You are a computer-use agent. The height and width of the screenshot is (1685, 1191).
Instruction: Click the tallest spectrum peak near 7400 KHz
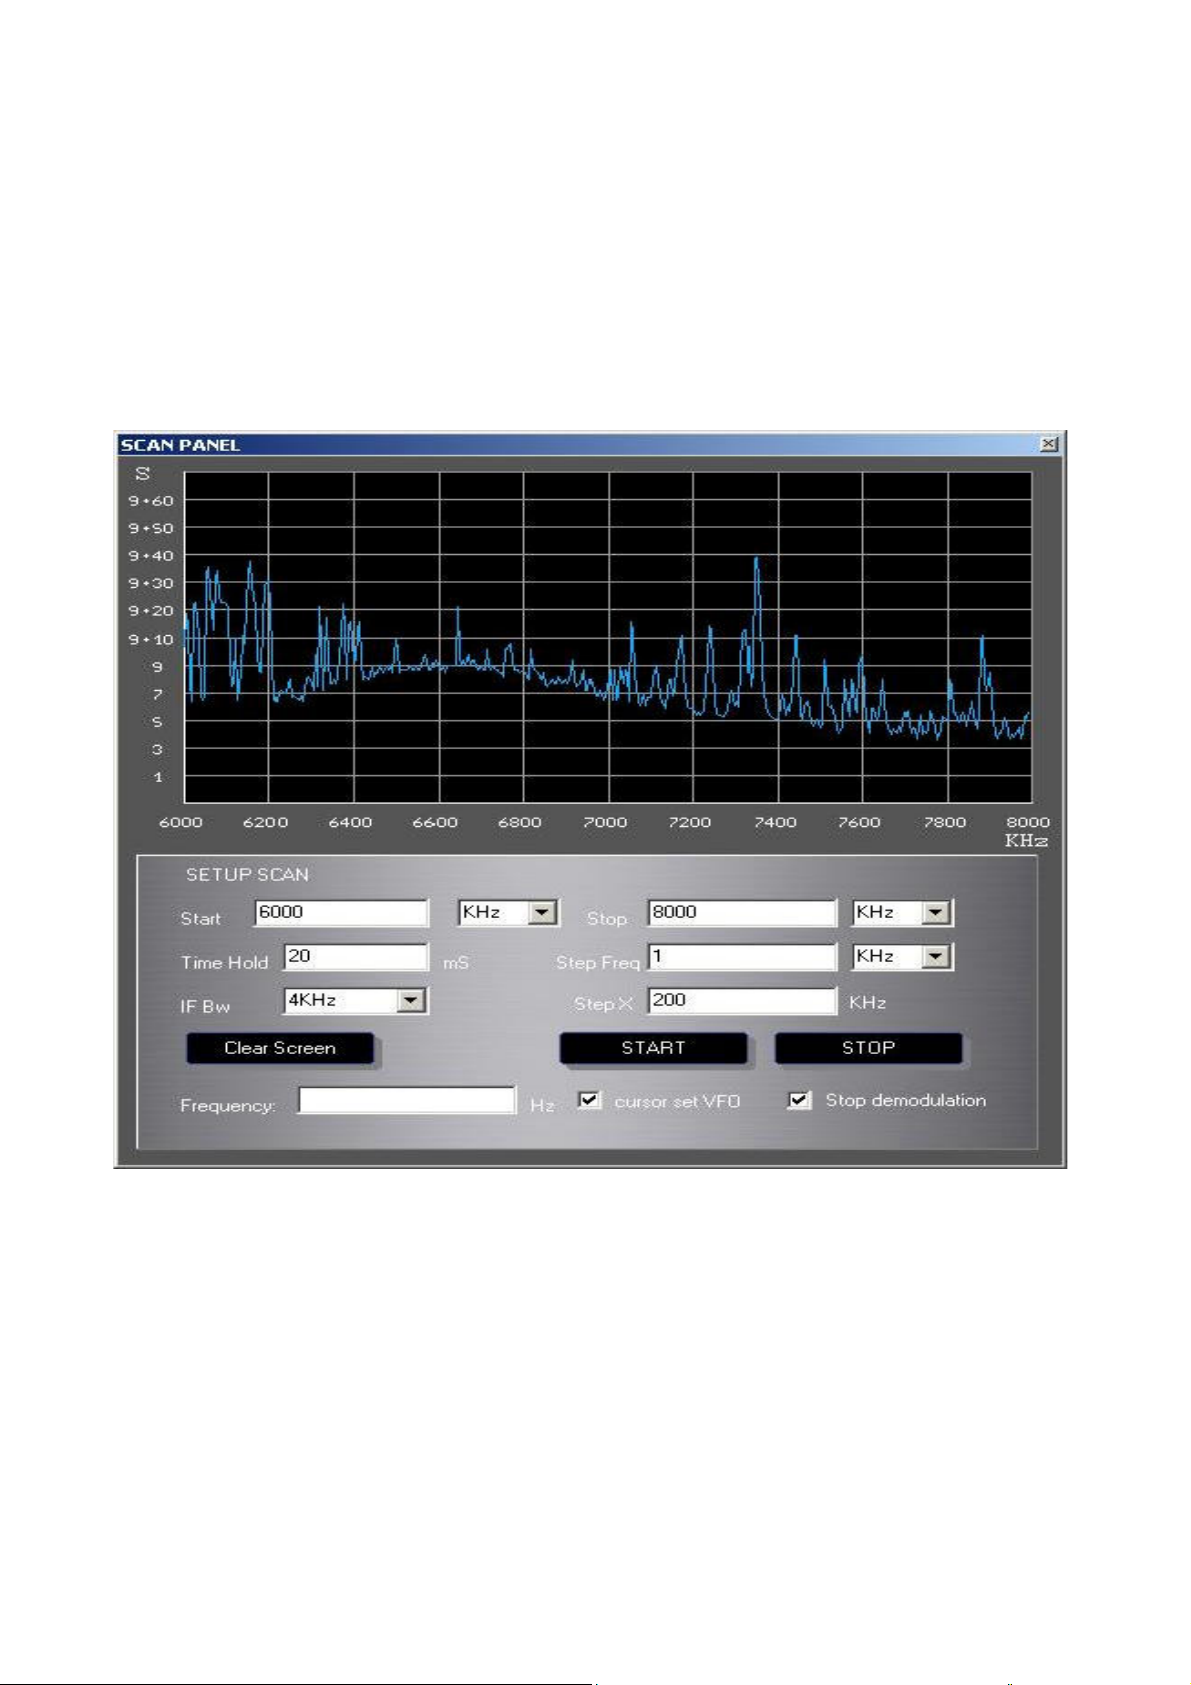pos(757,560)
